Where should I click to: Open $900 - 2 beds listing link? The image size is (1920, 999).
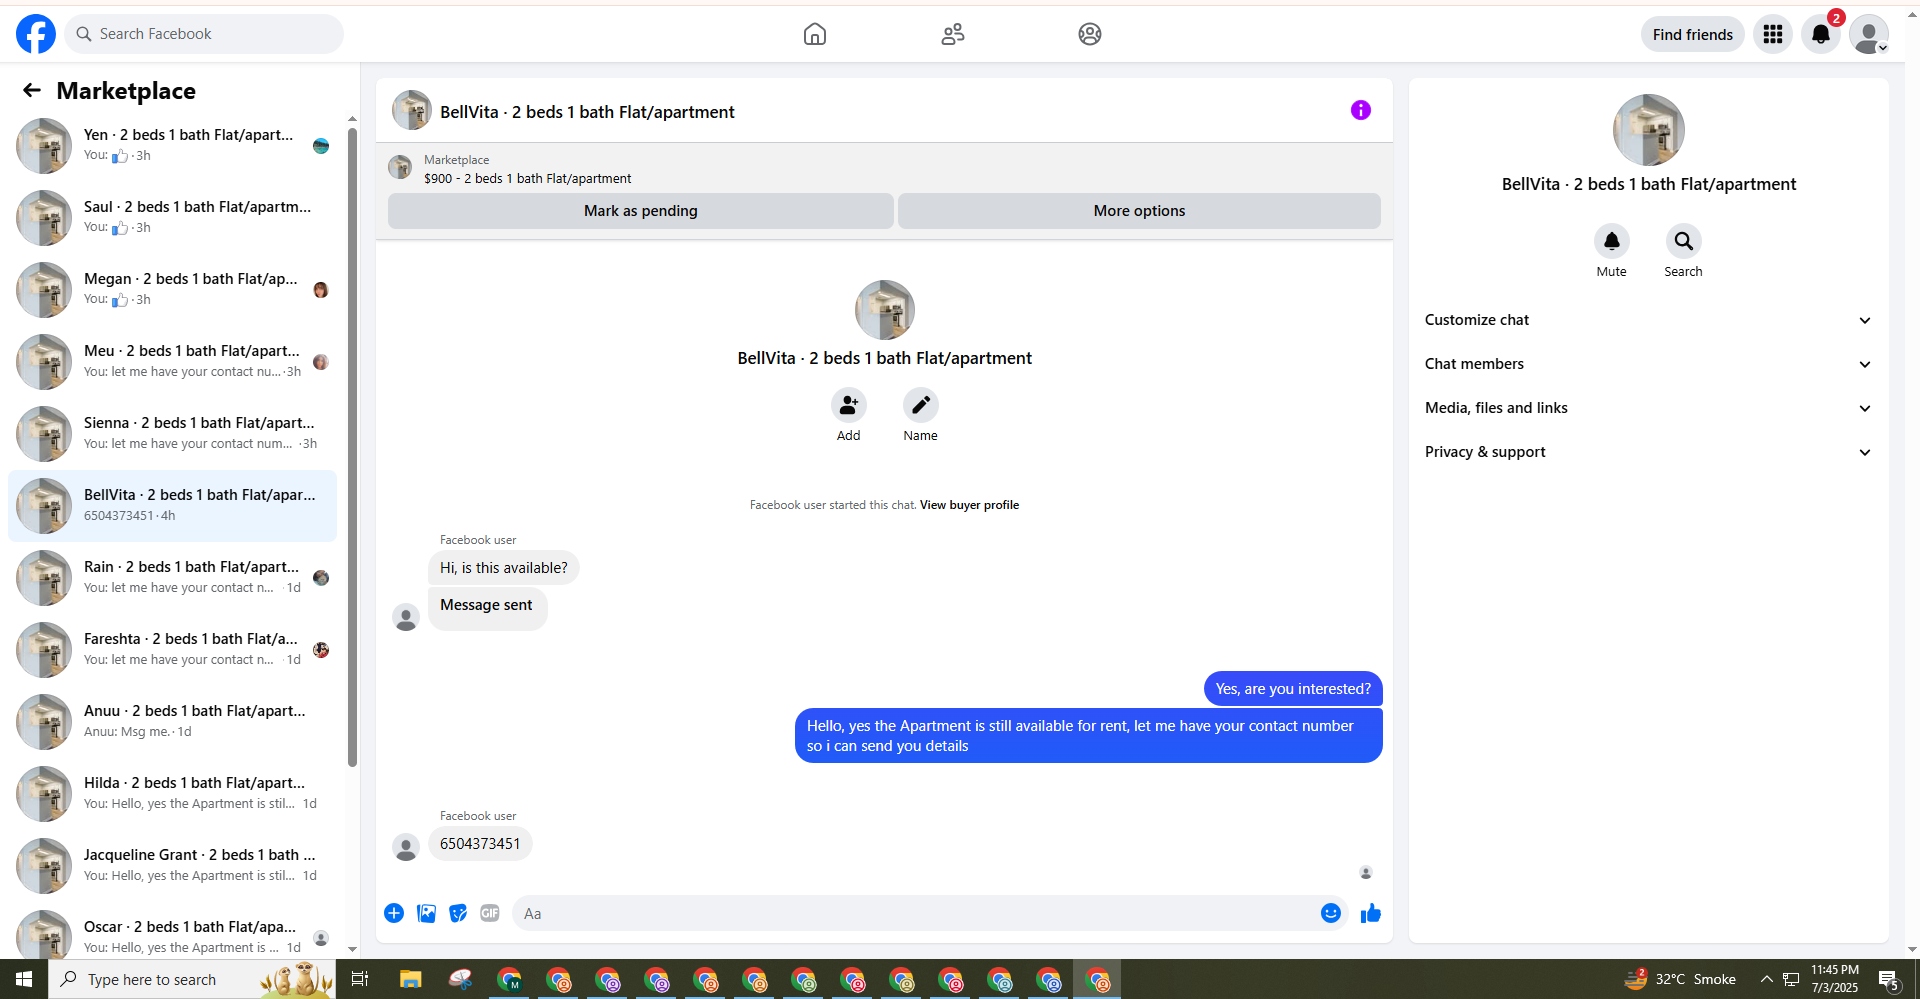point(527,179)
